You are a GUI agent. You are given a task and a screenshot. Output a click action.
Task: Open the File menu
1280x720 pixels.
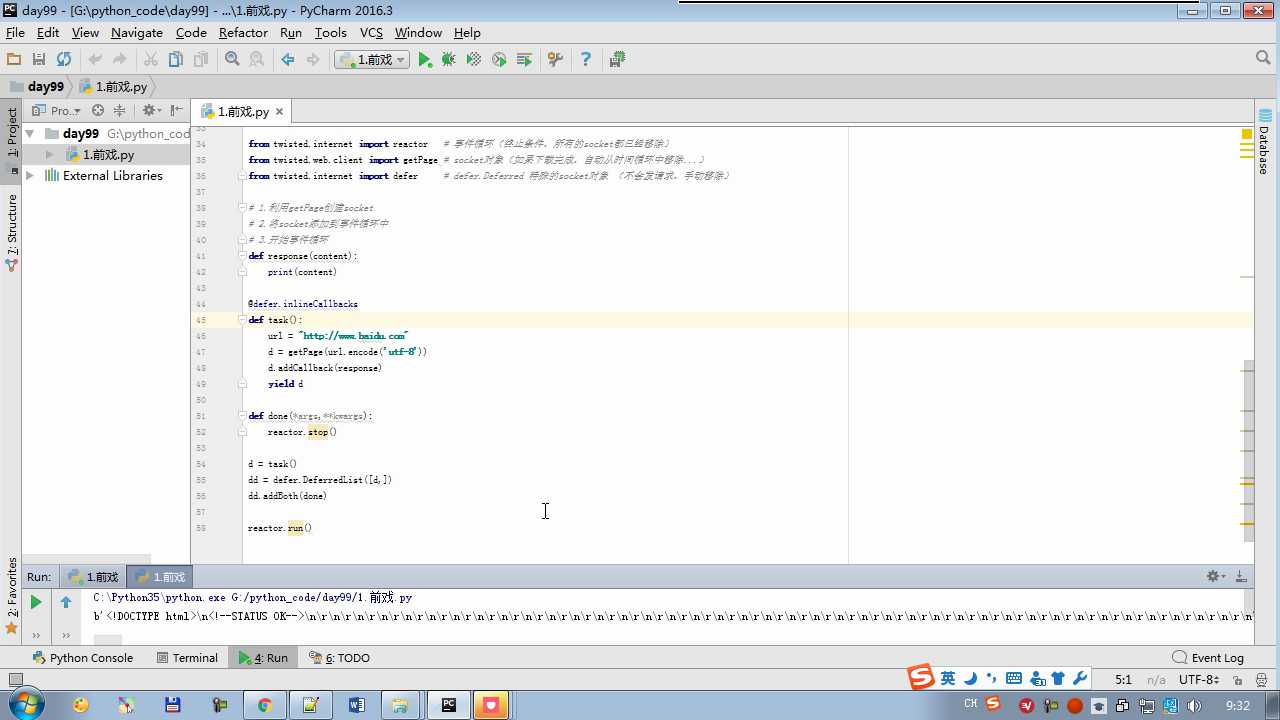pyautogui.click(x=15, y=32)
